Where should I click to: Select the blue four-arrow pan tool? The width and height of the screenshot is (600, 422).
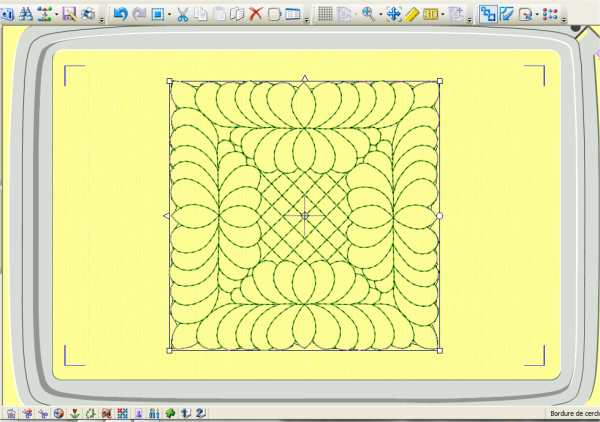[393, 14]
